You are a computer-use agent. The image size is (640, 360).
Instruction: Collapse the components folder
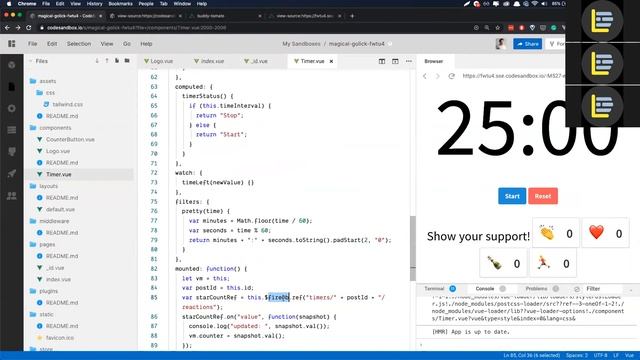[x=51, y=128]
